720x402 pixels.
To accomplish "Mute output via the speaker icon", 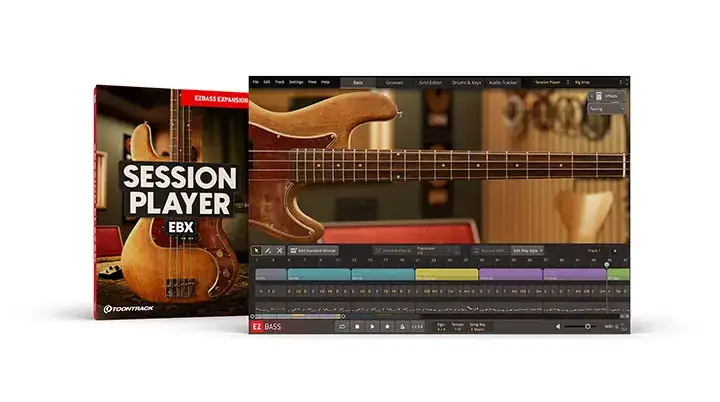I will click(558, 327).
